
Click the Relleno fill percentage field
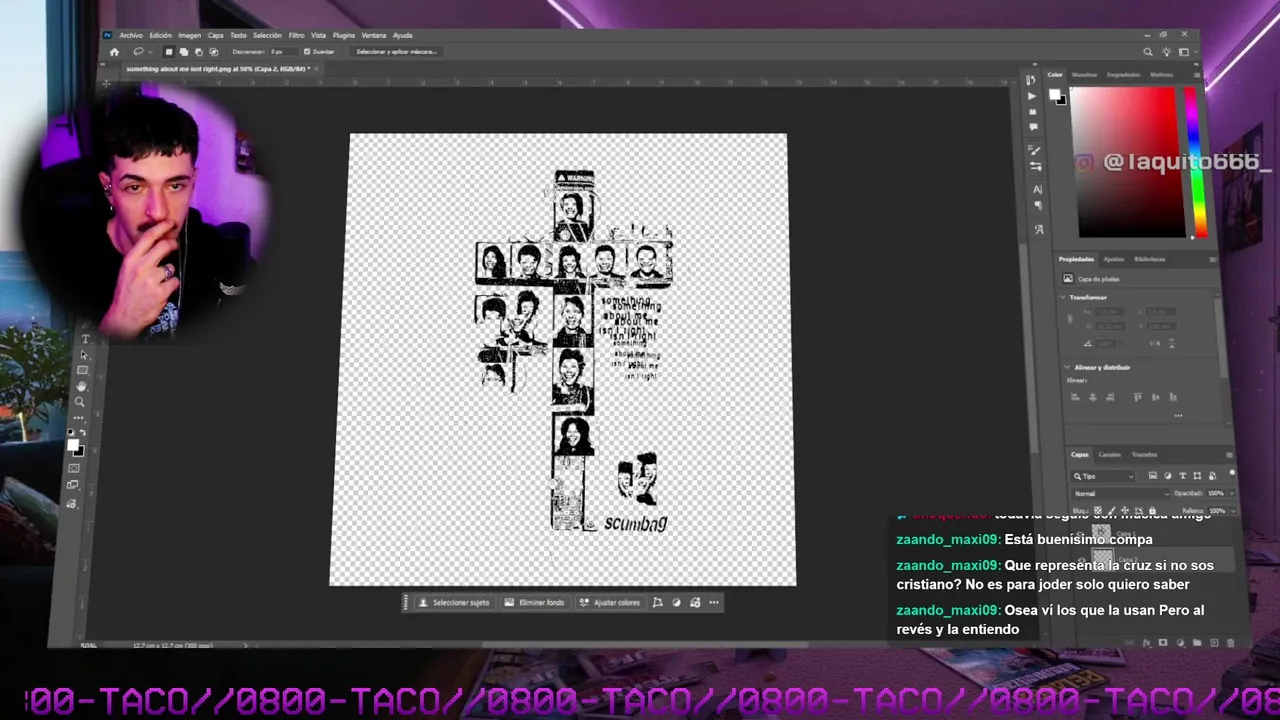click(1216, 511)
